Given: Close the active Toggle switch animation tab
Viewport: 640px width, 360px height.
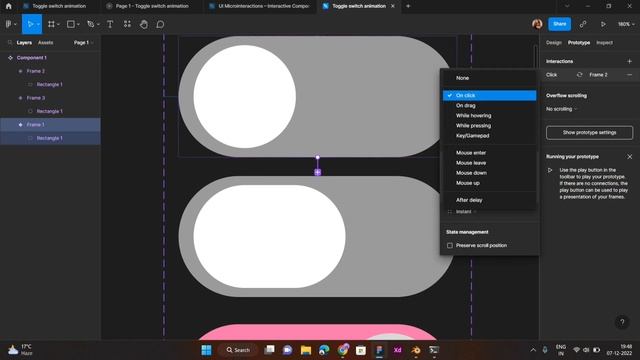Looking at the screenshot, I should tap(393, 6).
